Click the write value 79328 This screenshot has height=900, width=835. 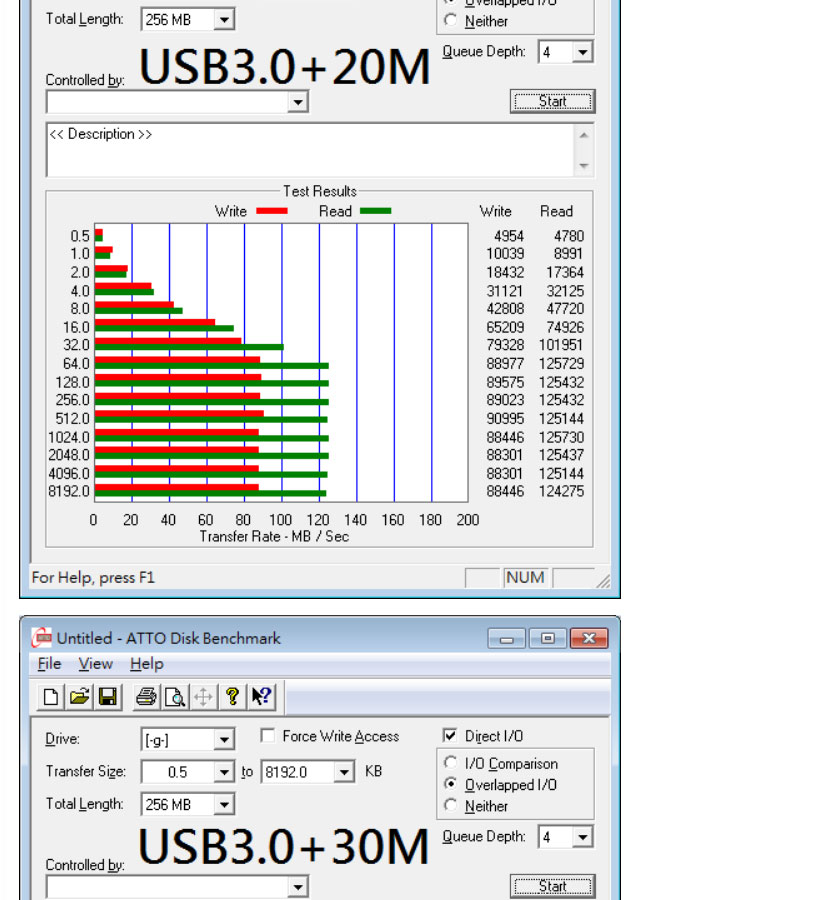click(x=505, y=345)
